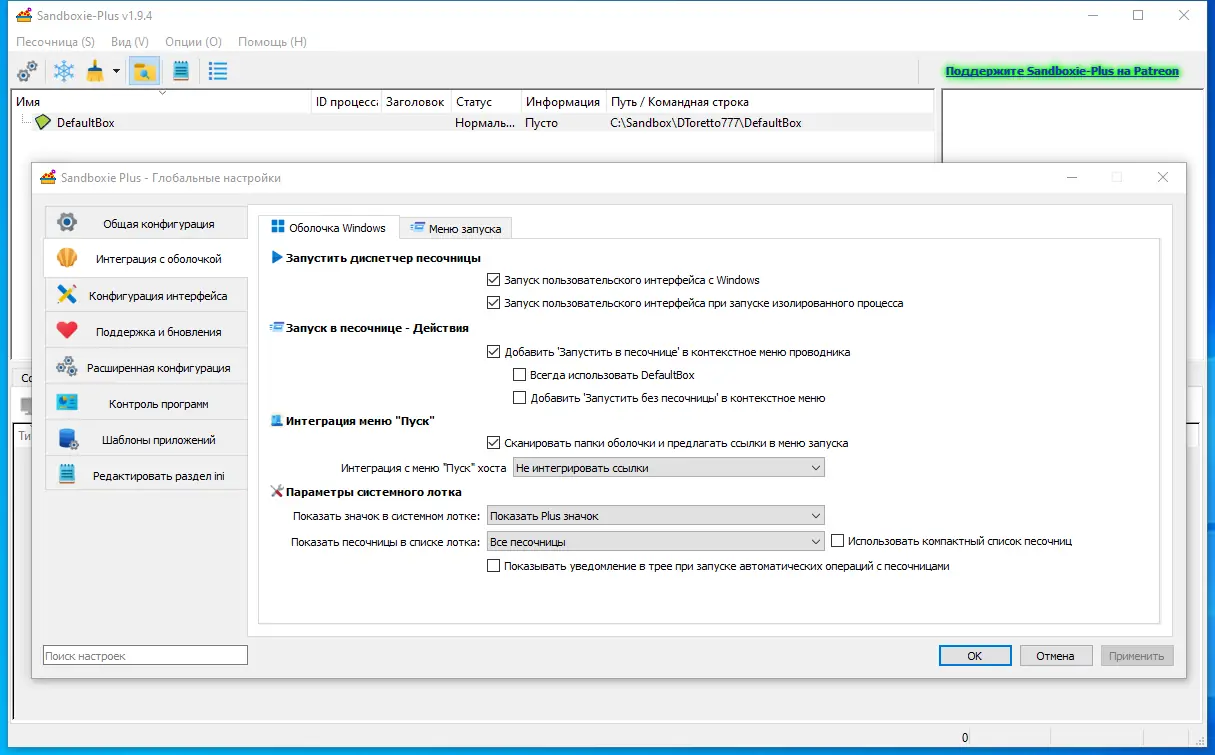Viewport: 1215px width, 755px height.
Task: Click the Windows logo icon on Оболочка Windows tab
Action: tap(278, 228)
